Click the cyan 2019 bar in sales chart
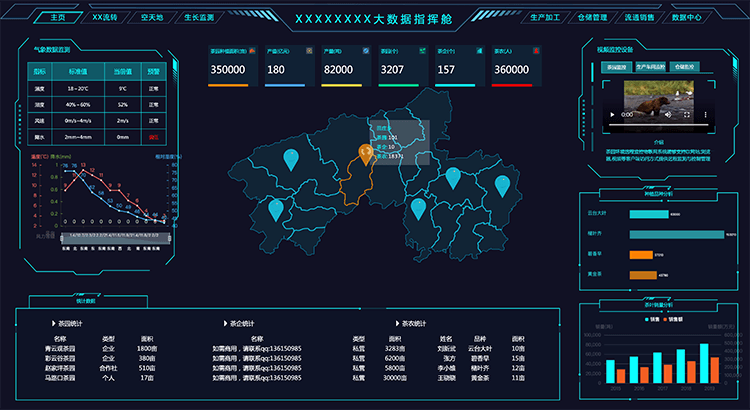 point(704,363)
